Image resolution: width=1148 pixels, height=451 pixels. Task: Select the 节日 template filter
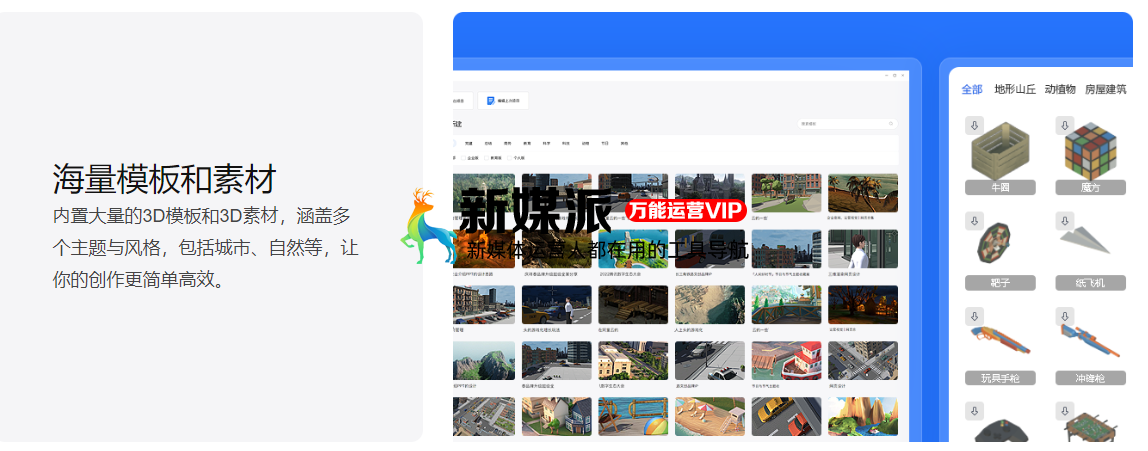605,144
